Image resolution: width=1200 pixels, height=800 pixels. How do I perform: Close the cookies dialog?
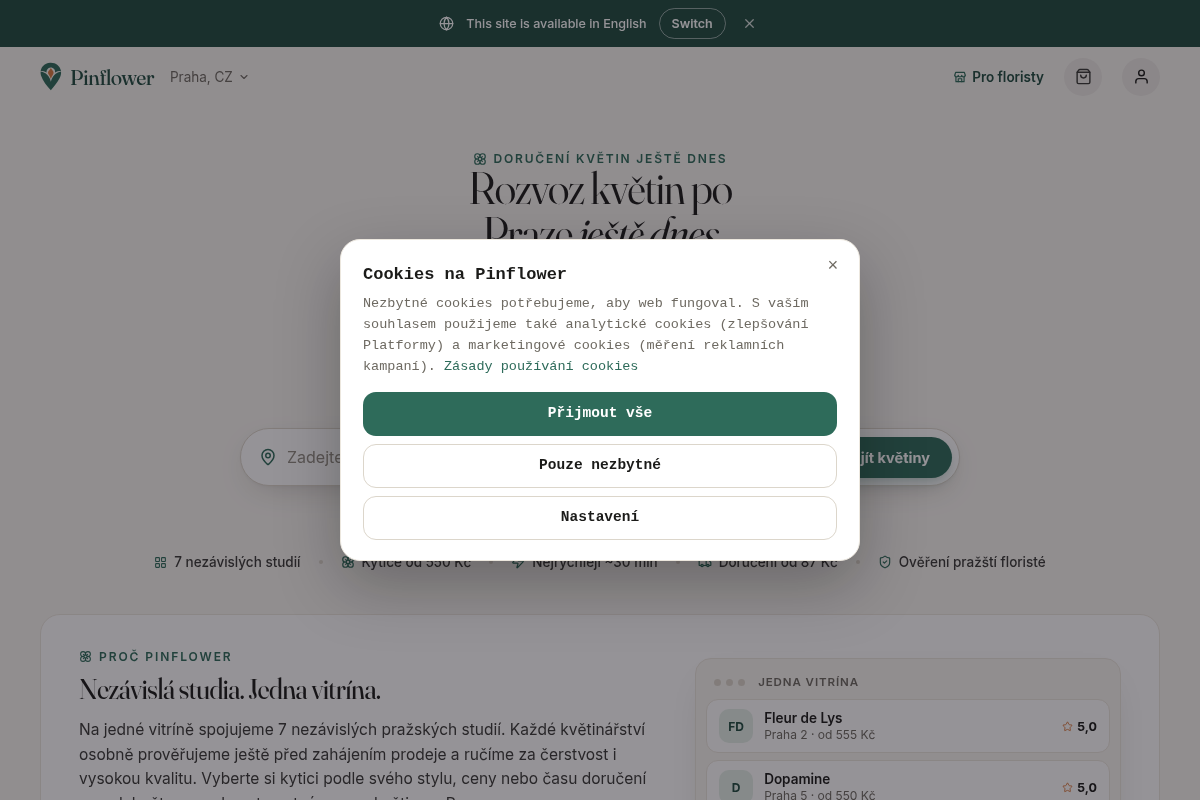(x=833, y=265)
